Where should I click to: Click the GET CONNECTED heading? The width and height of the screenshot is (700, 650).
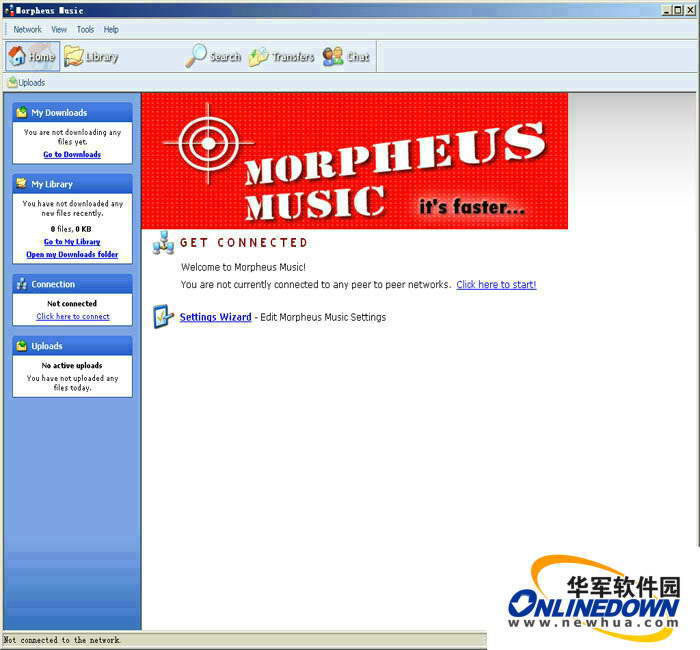pyautogui.click(x=244, y=242)
